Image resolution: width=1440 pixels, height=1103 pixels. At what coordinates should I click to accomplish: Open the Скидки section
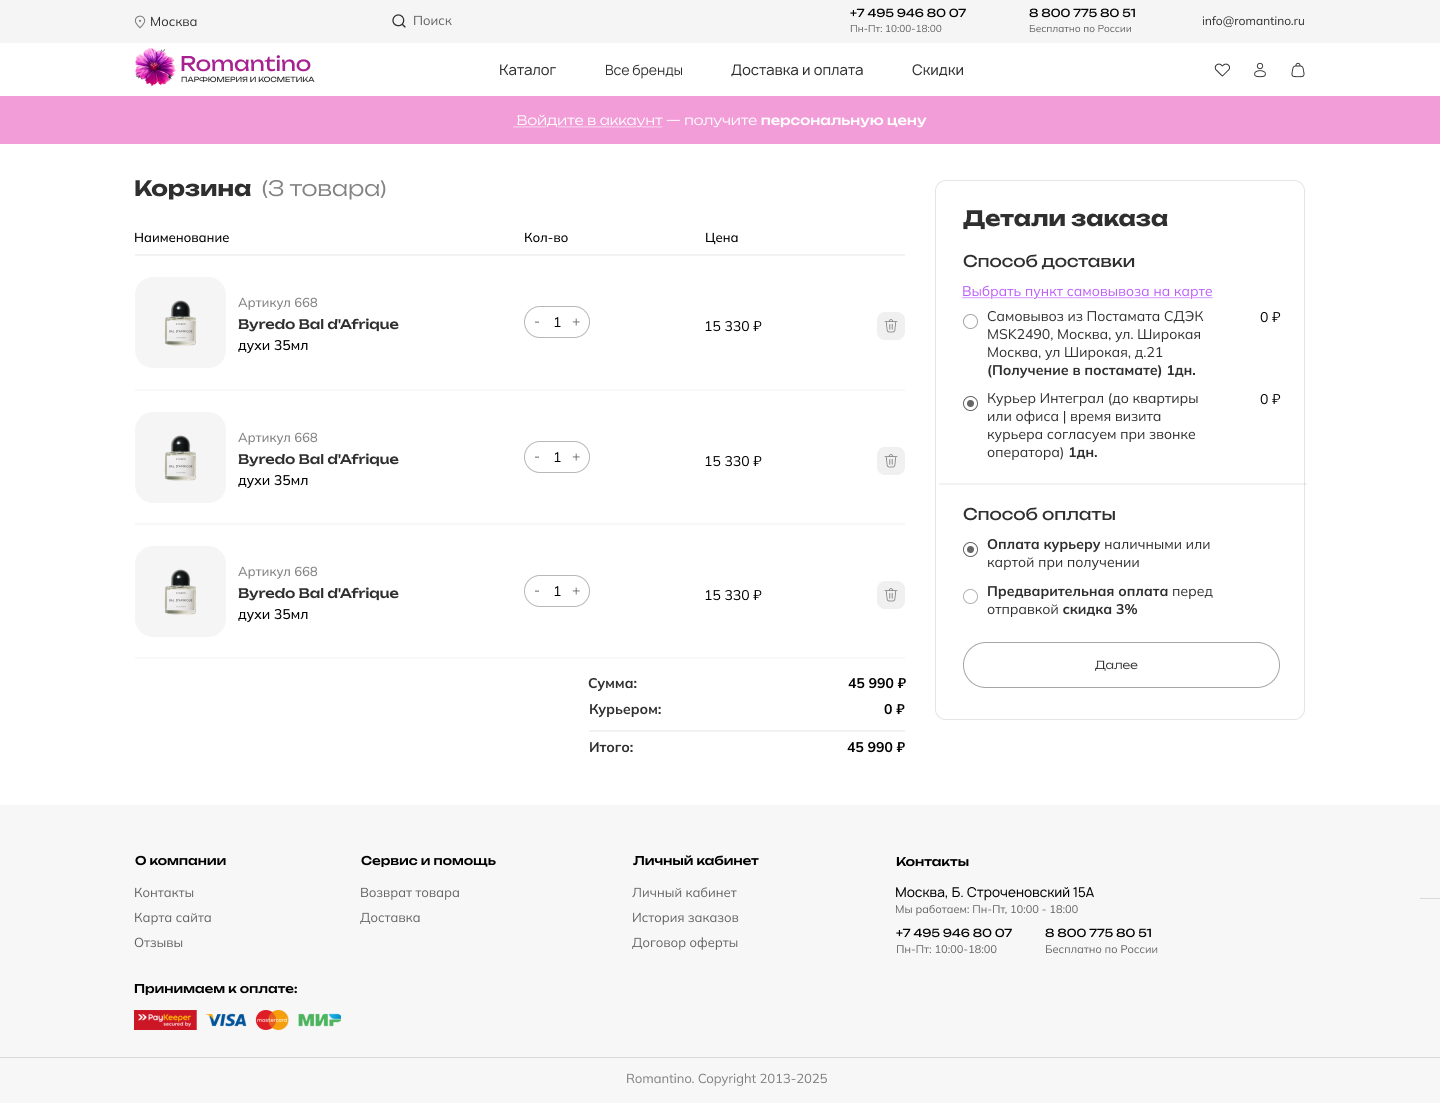937,69
